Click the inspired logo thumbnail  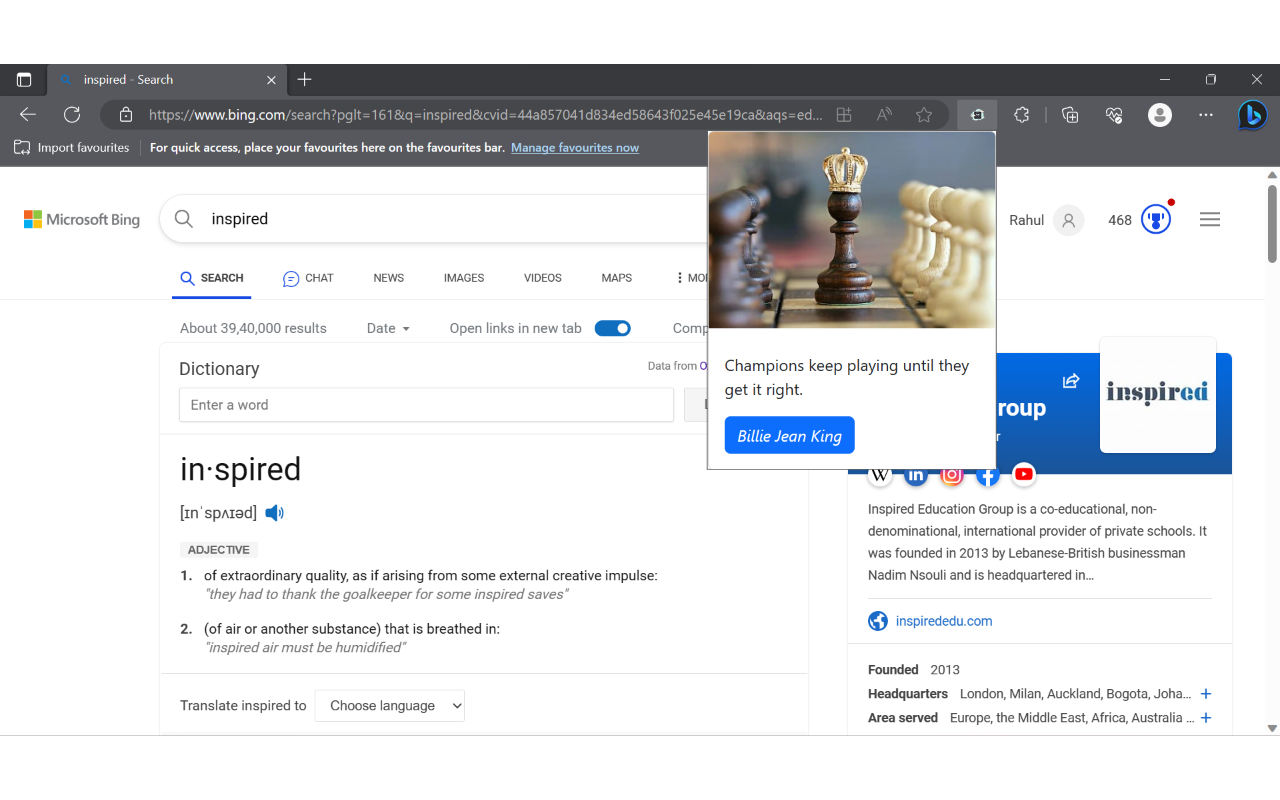pyautogui.click(x=1158, y=394)
